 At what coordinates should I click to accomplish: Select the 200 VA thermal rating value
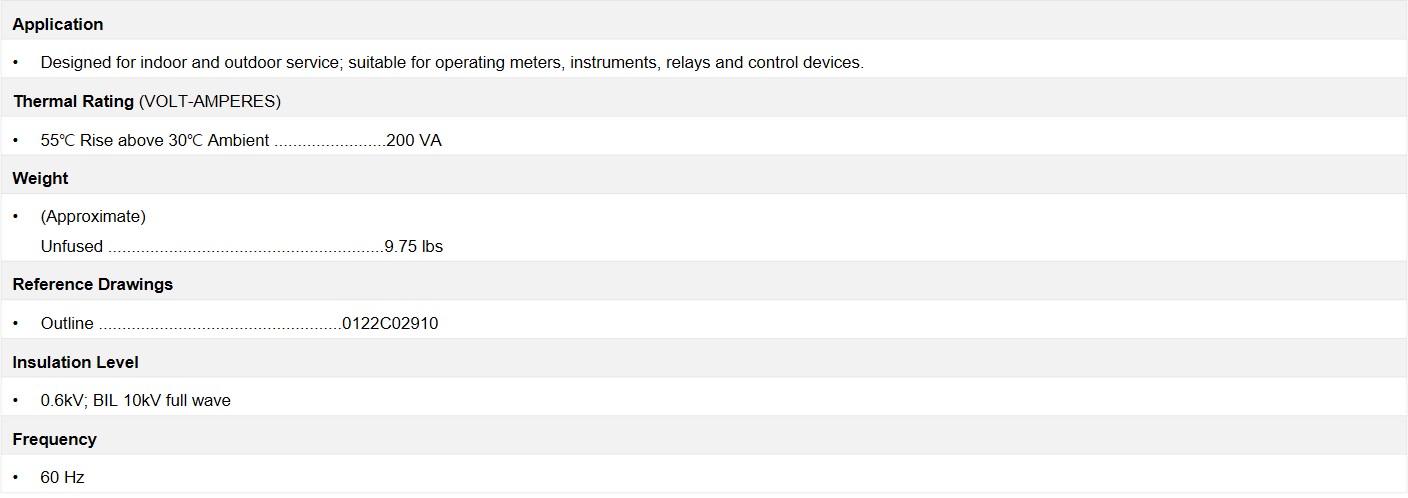pyautogui.click(x=414, y=140)
